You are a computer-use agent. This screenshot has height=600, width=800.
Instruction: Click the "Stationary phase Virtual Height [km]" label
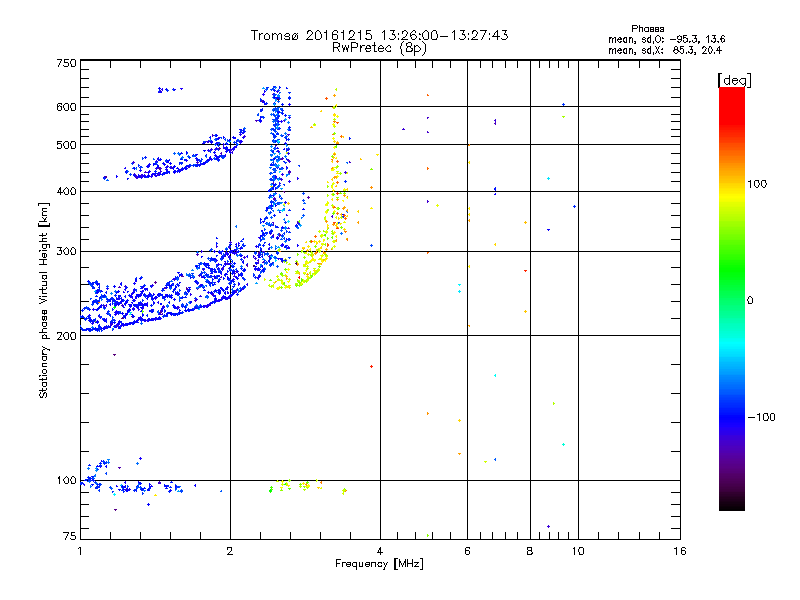[x=44, y=300]
